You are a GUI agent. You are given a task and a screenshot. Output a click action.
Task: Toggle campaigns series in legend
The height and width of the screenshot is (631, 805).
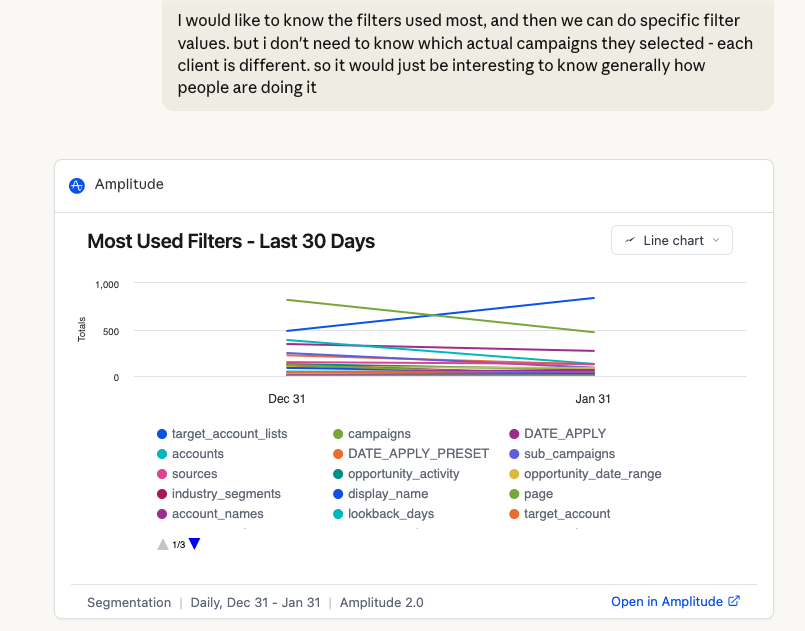(x=379, y=434)
